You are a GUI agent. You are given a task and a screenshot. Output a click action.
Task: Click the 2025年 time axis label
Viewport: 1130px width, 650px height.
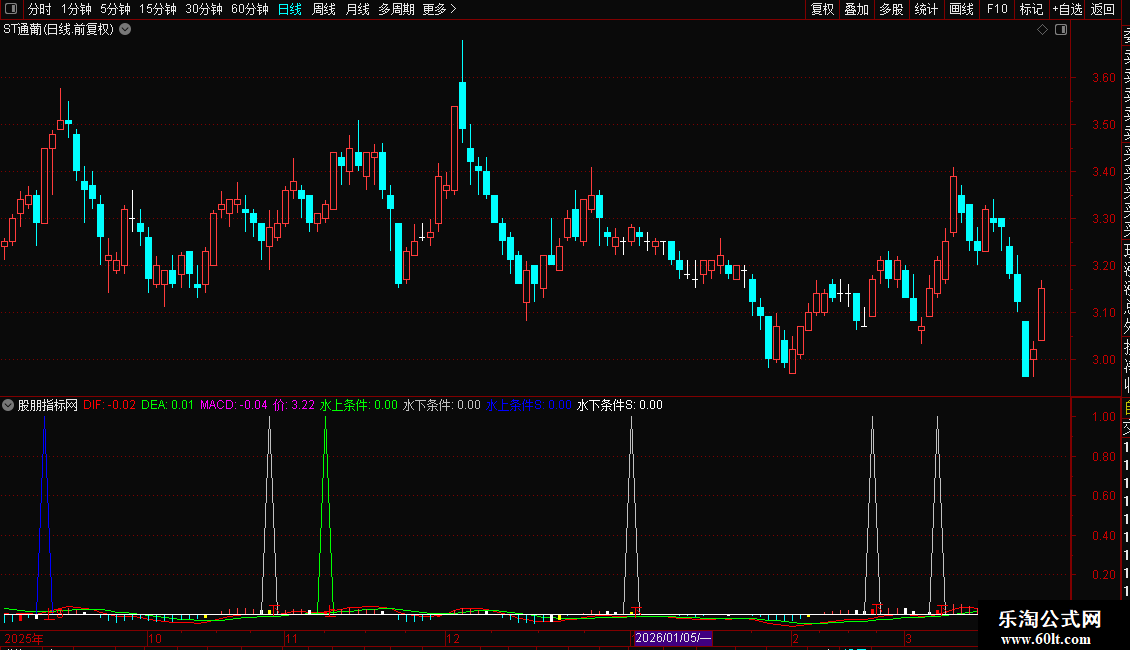click(x=24, y=638)
